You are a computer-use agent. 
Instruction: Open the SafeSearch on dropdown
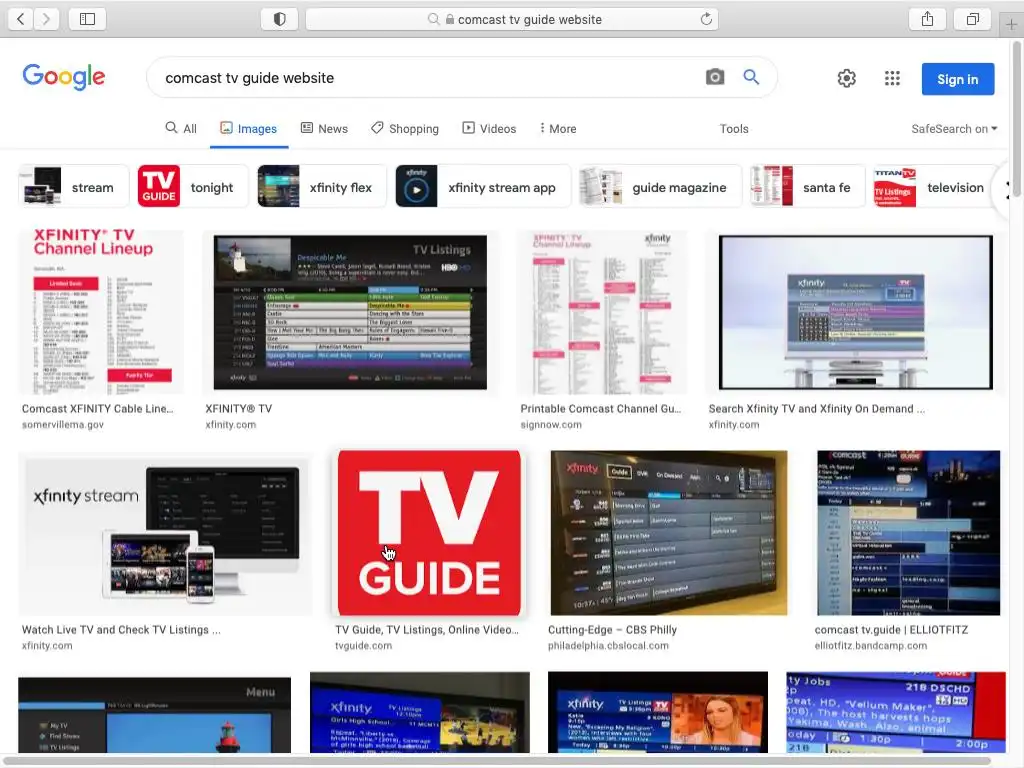pos(954,129)
